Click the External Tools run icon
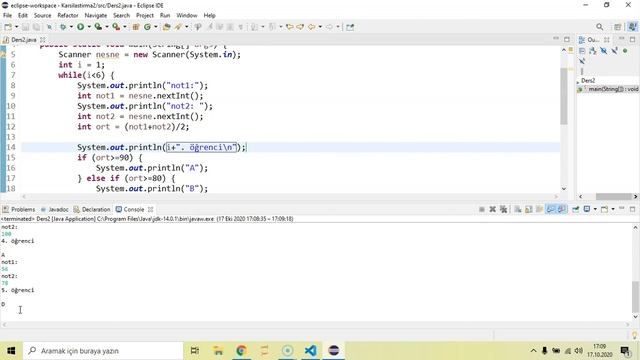 (116, 27)
